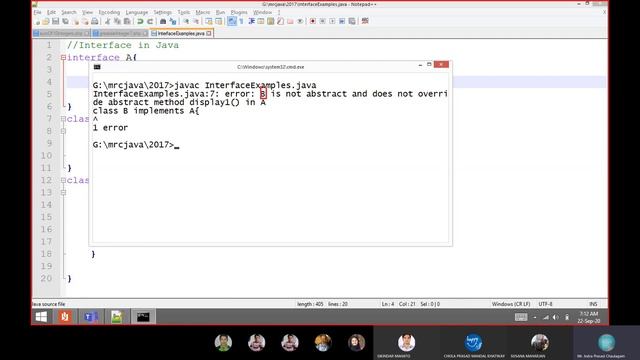Click the Open file toolbar icon

[x=46, y=21]
